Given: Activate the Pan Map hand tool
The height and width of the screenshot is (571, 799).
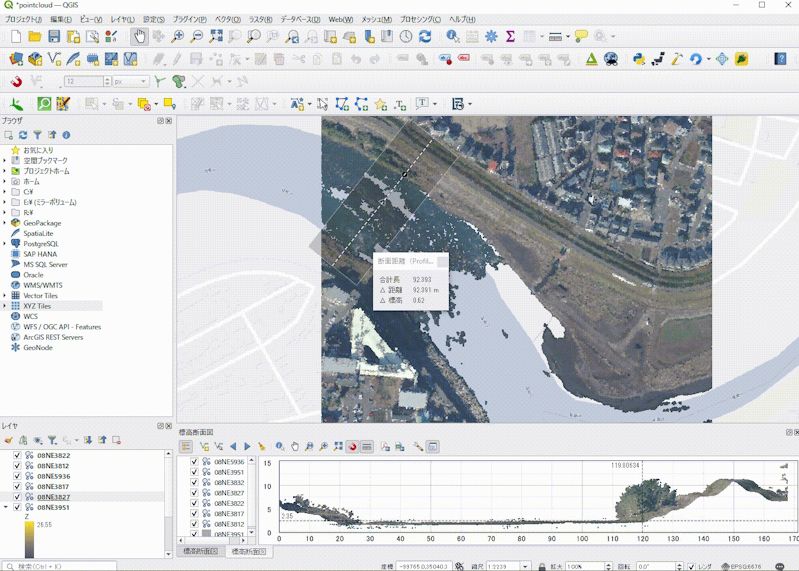Looking at the screenshot, I should coord(139,36).
